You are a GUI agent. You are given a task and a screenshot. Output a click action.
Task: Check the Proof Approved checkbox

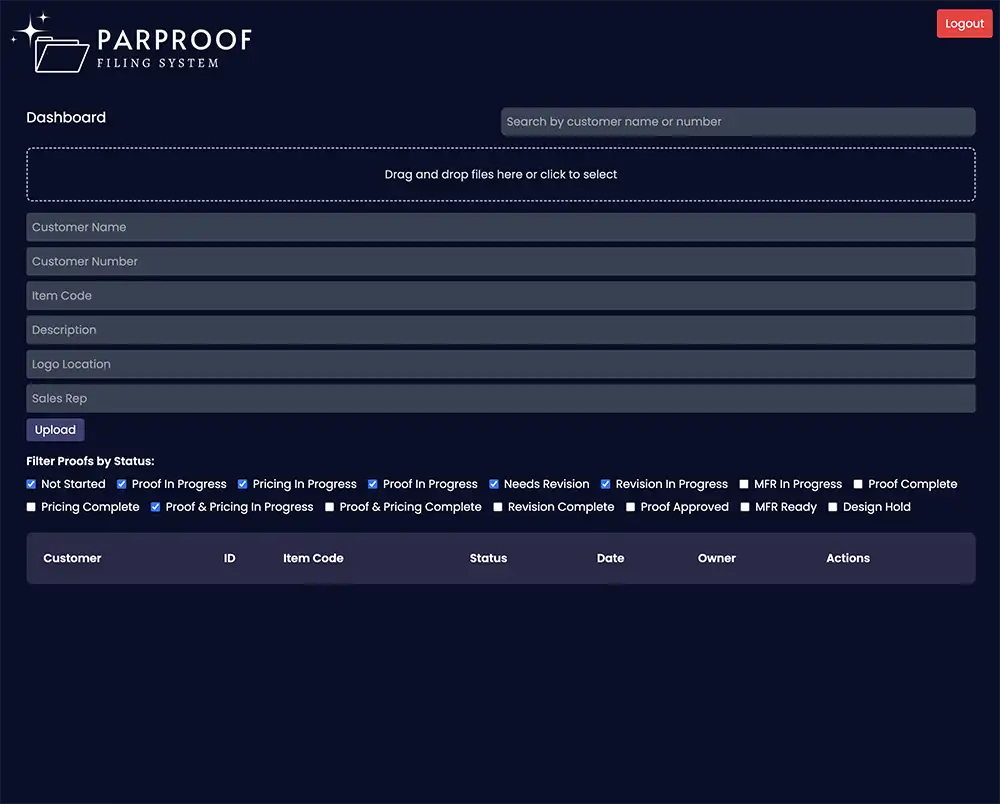tap(631, 507)
